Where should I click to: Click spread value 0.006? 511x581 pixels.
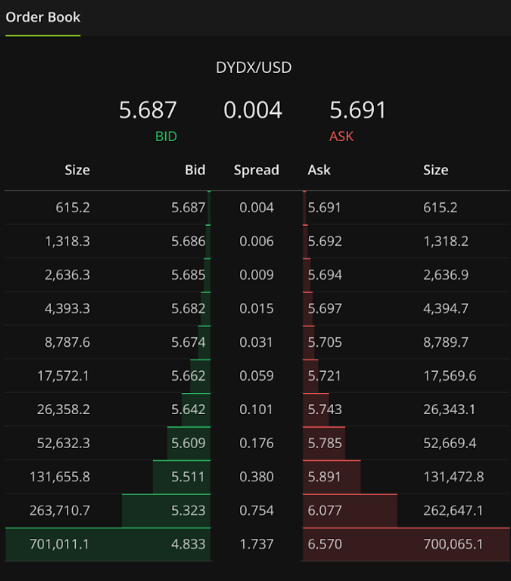[x=256, y=241]
